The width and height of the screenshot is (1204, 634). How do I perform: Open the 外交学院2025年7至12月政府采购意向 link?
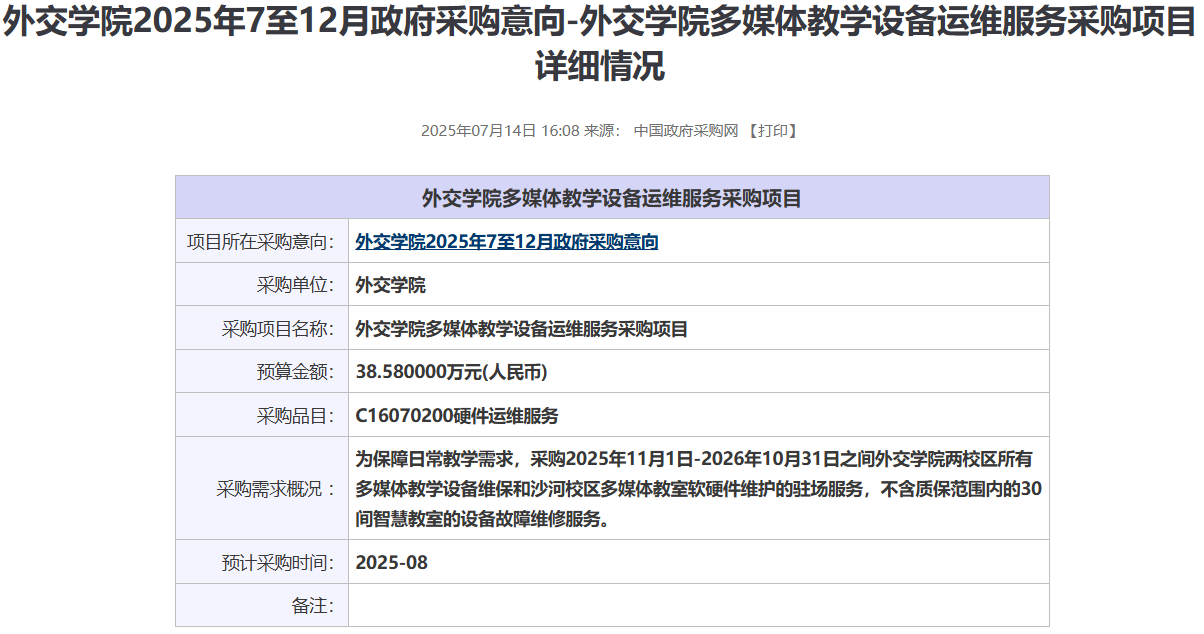coord(507,241)
